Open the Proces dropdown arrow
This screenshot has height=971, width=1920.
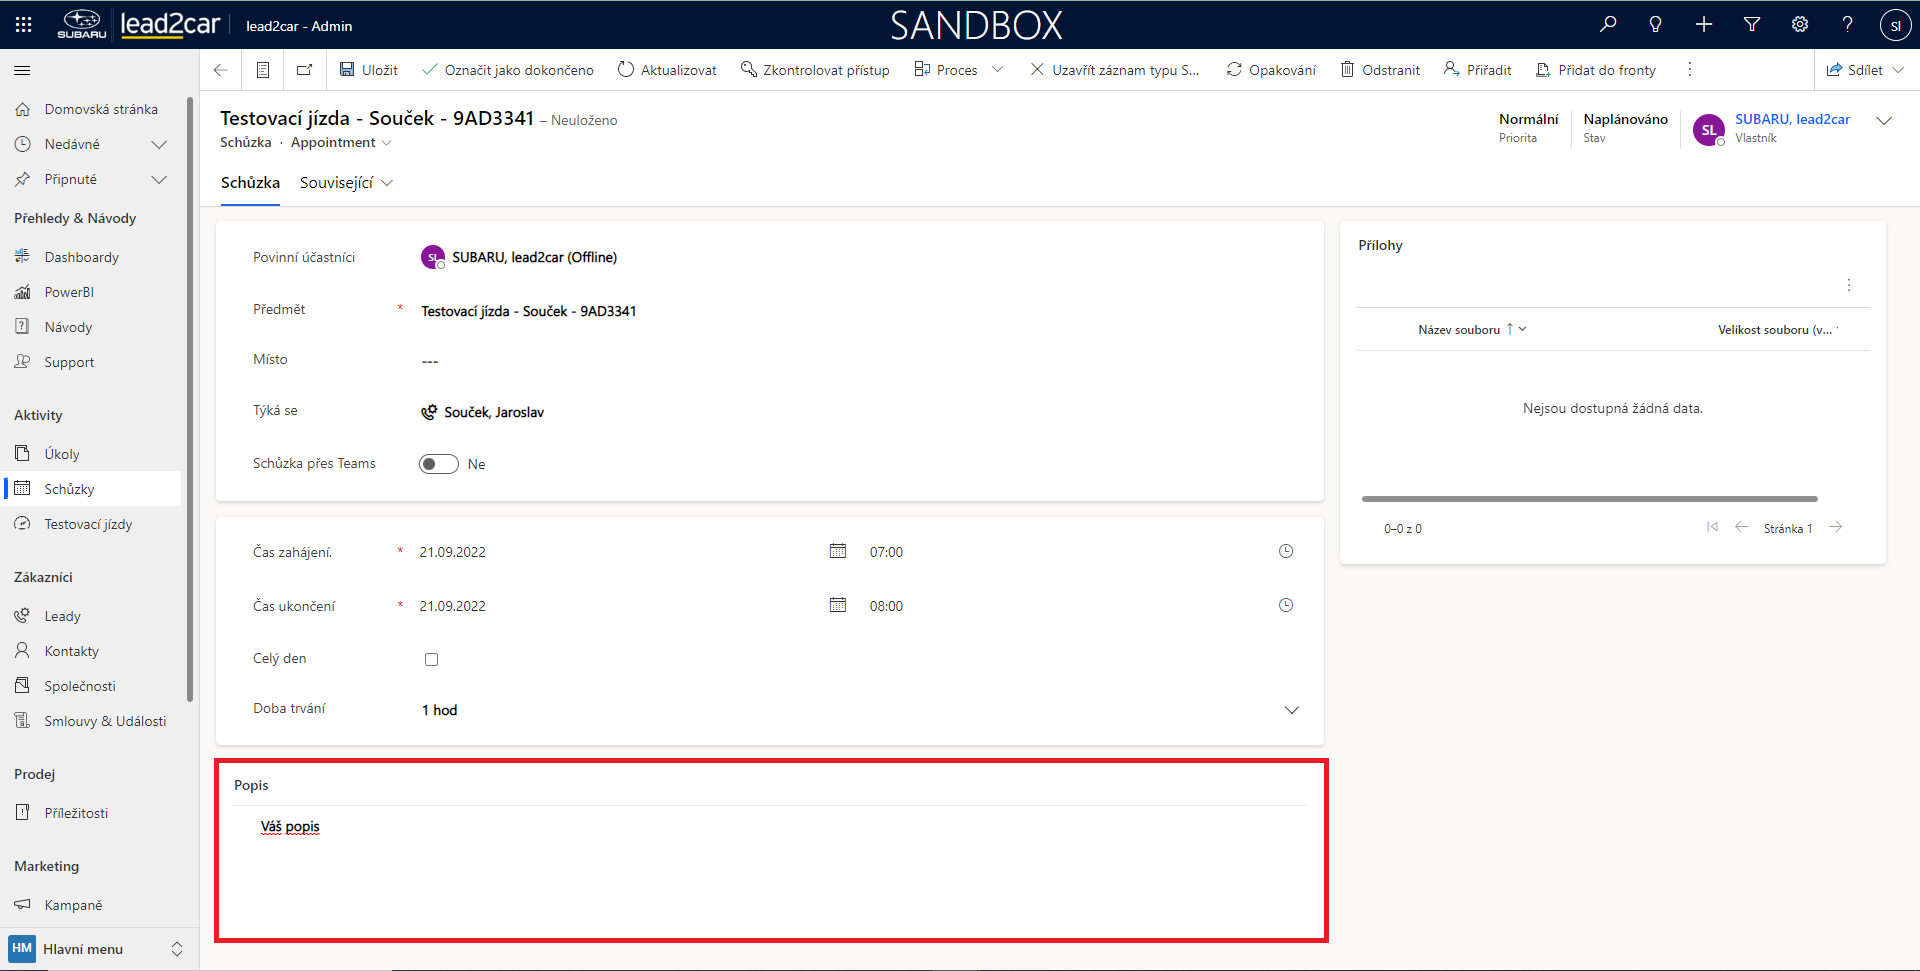[997, 70]
